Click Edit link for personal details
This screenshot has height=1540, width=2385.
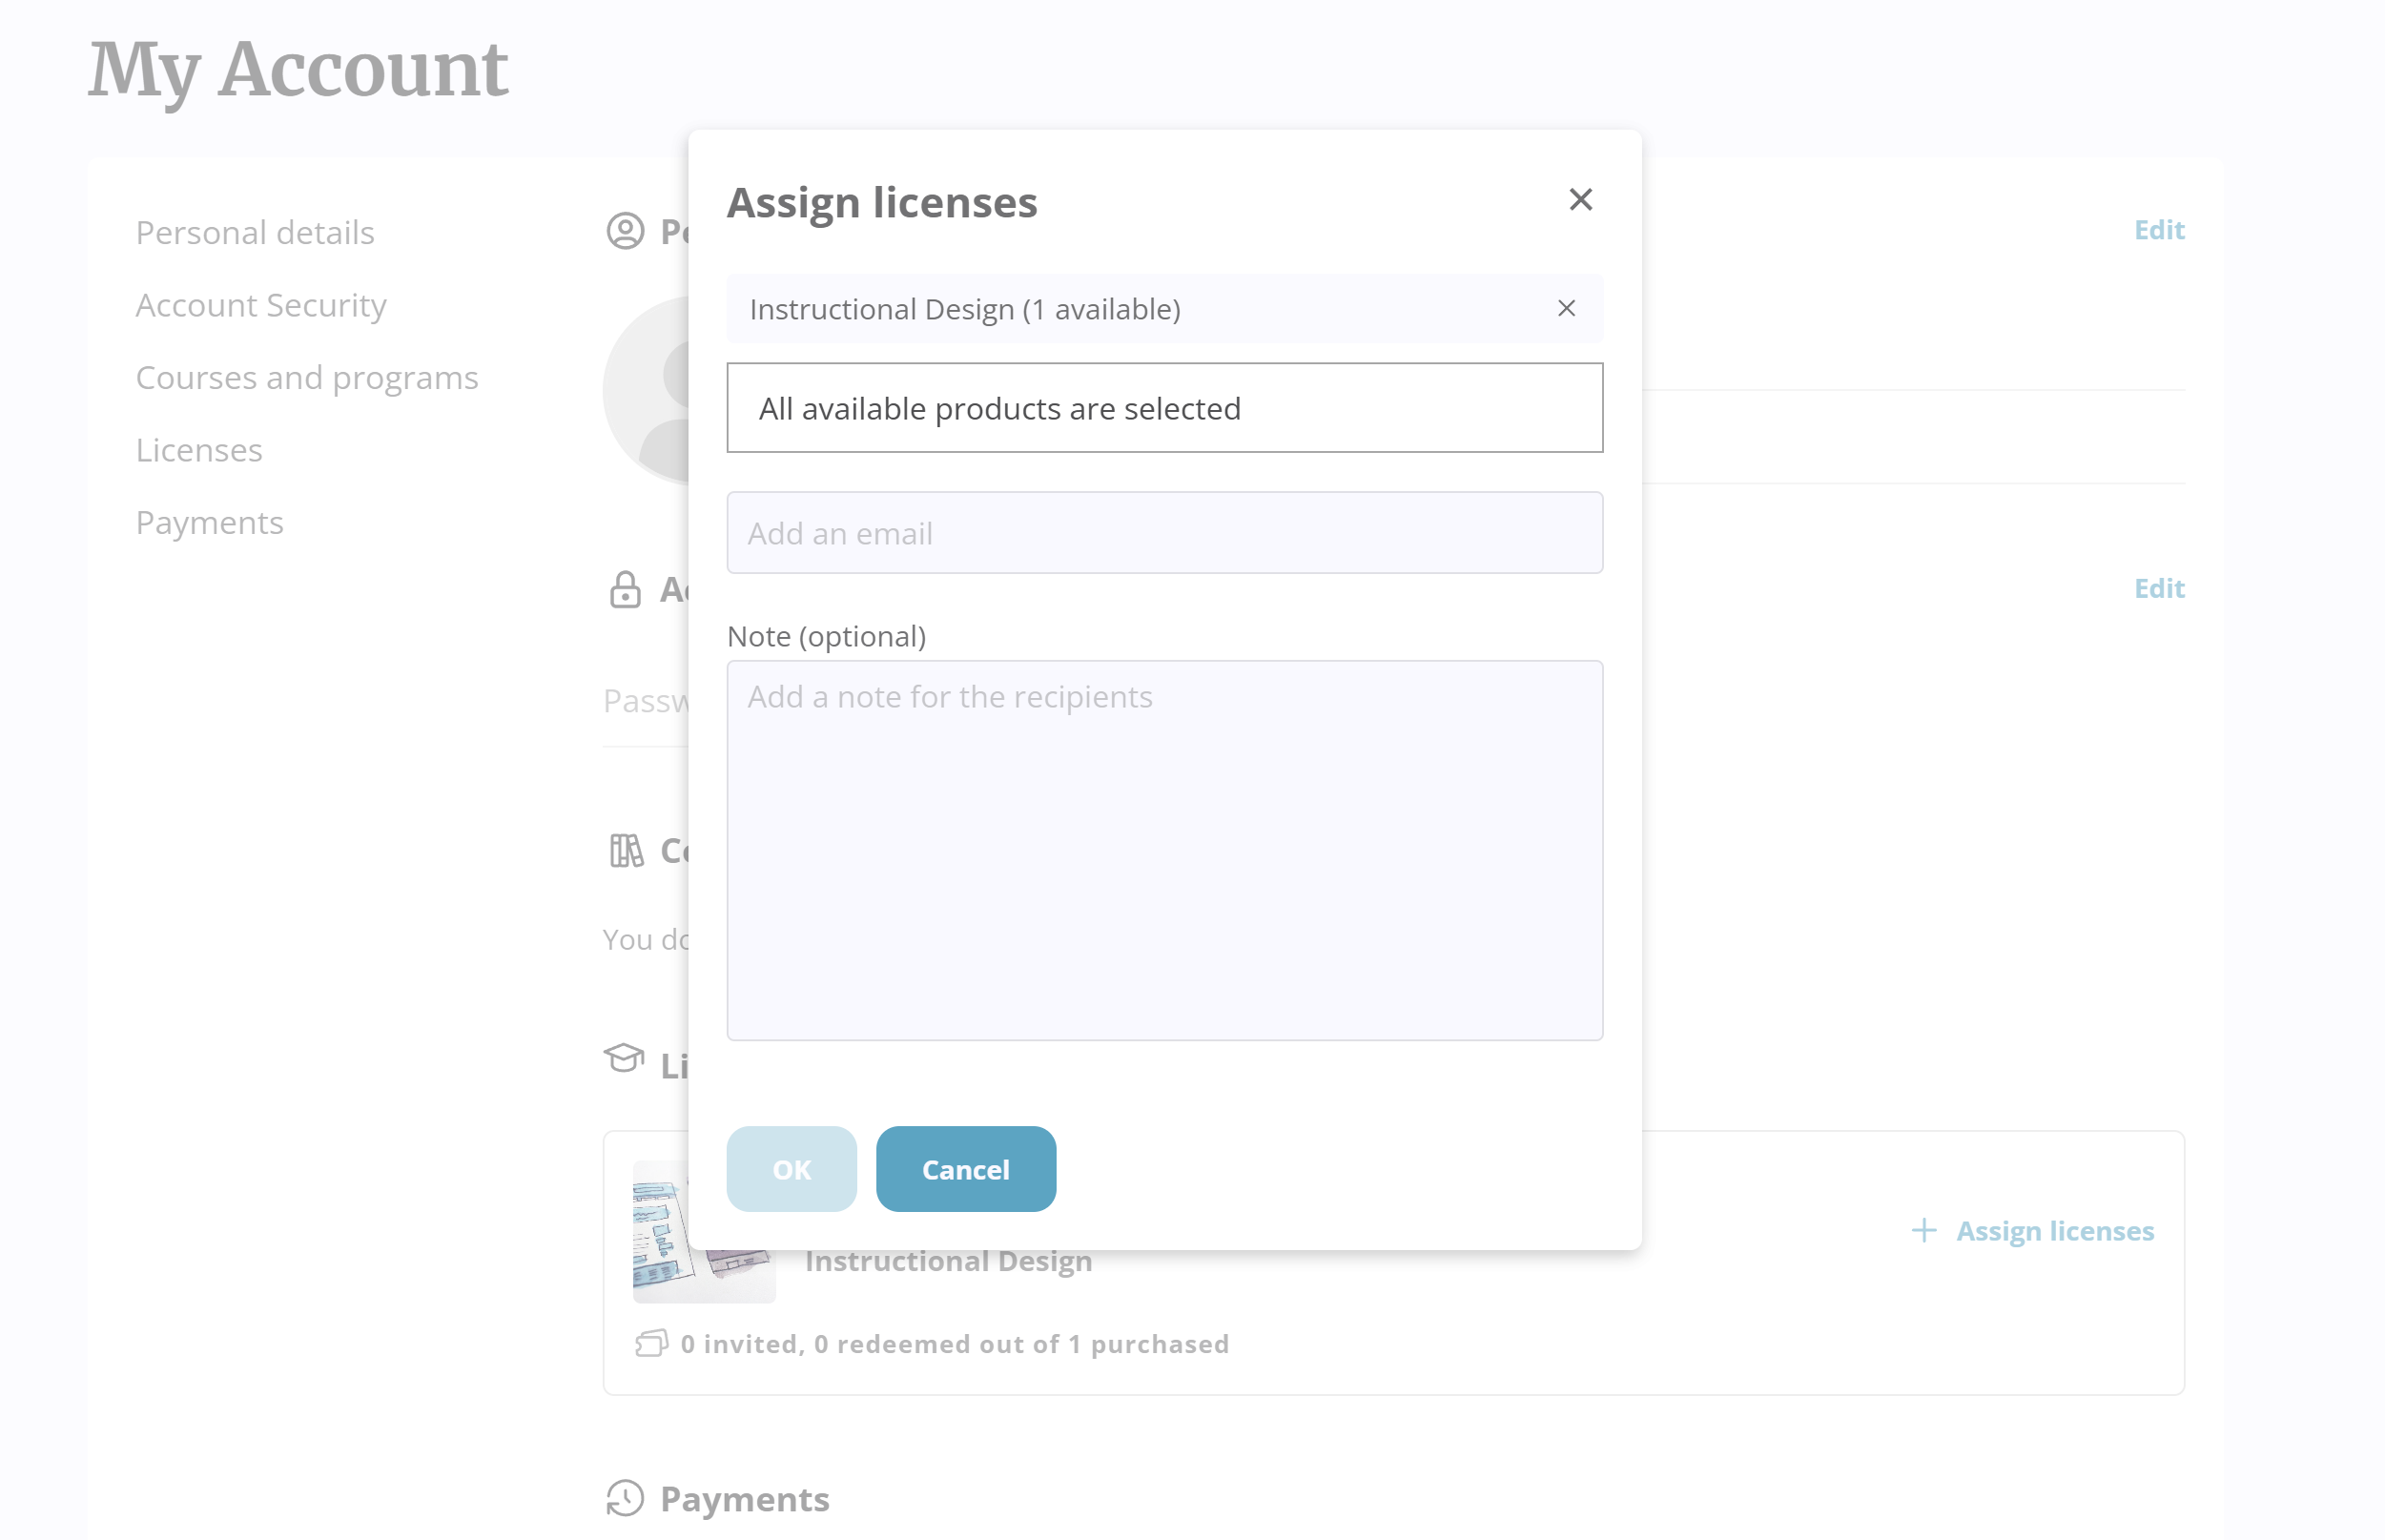point(2159,230)
